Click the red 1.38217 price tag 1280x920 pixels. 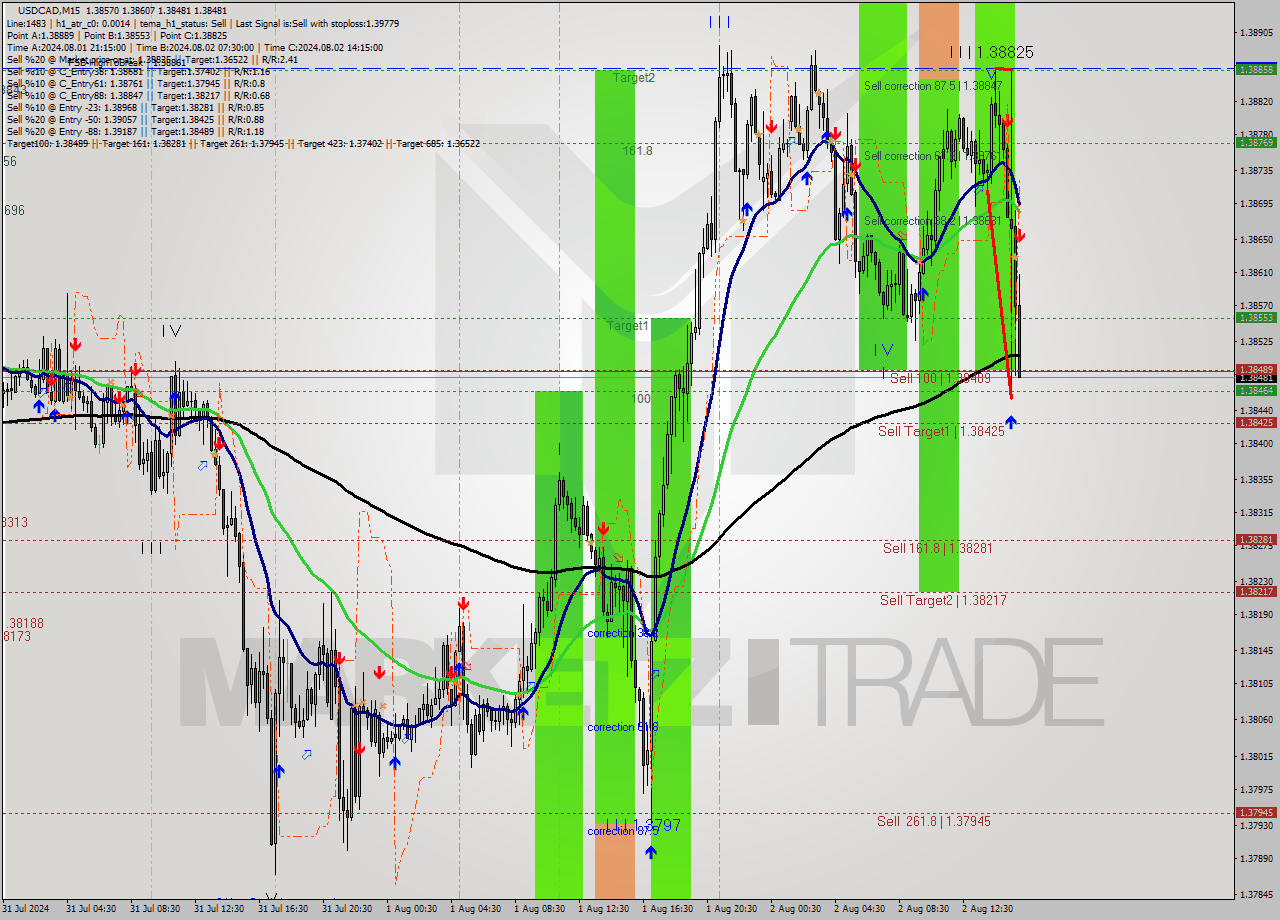click(1256, 592)
